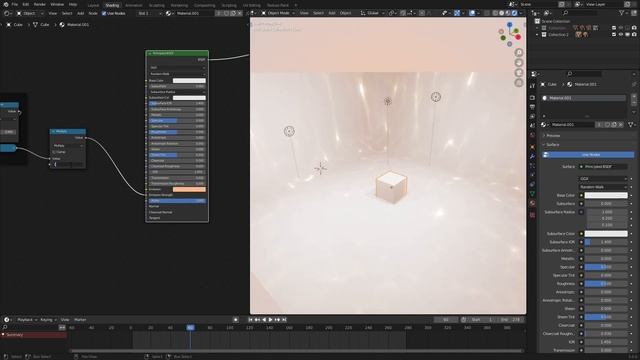Screen dimensions: 640x360
Task: Open node editor Add menu
Action: pyautogui.click(x=80, y=13)
